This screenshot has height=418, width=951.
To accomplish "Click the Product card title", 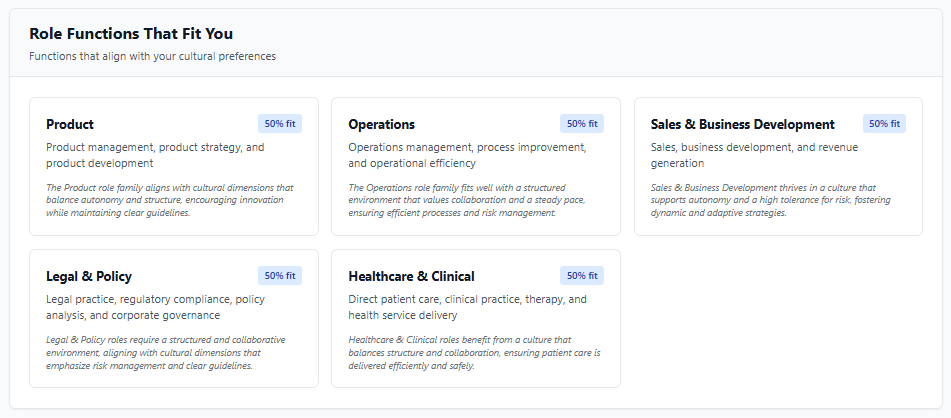I will point(70,124).
